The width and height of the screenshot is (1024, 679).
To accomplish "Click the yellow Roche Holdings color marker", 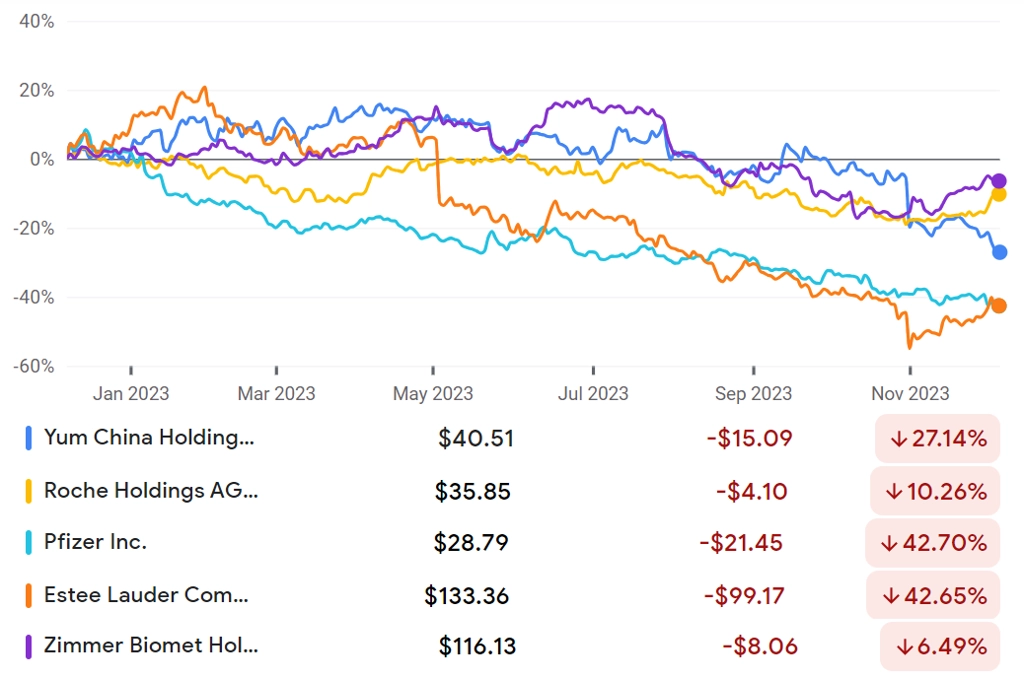I will point(29,491).
